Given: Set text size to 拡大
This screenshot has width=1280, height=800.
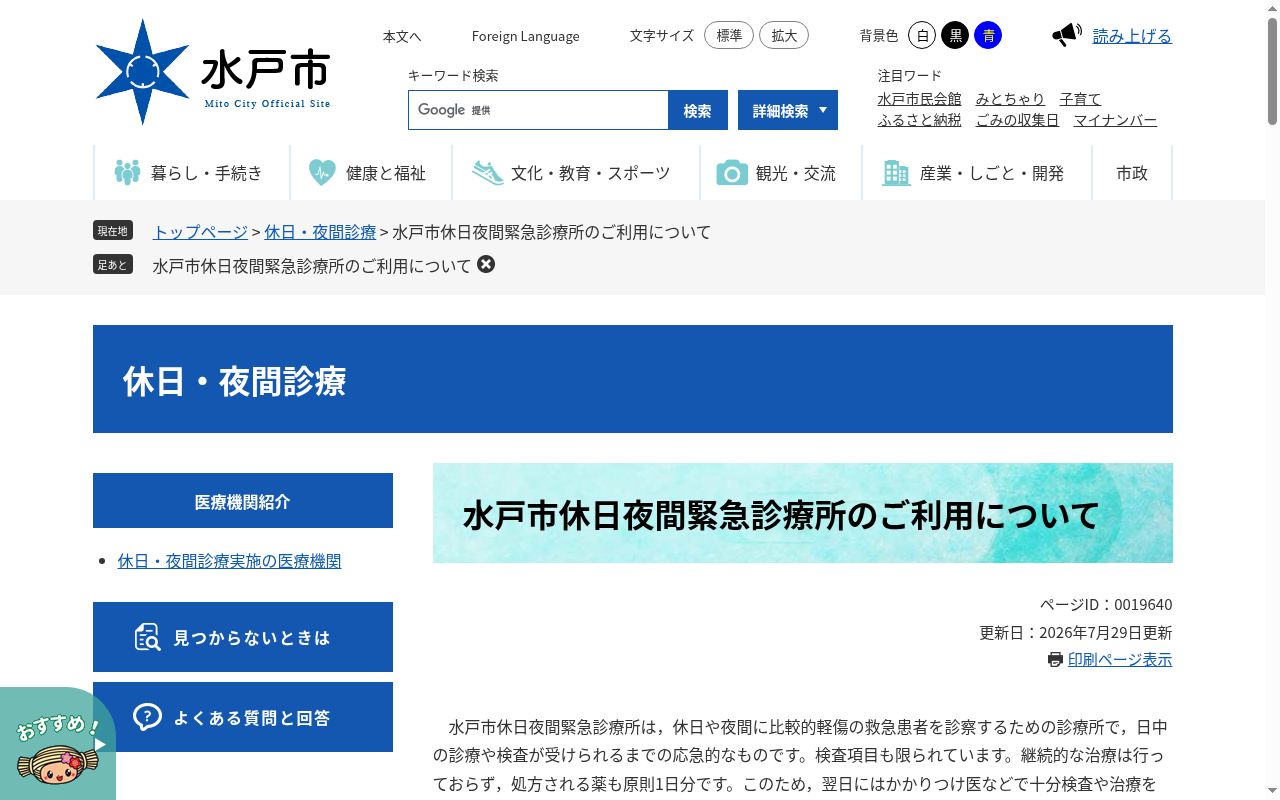Looking at the screenshot, I should [784, 36].
